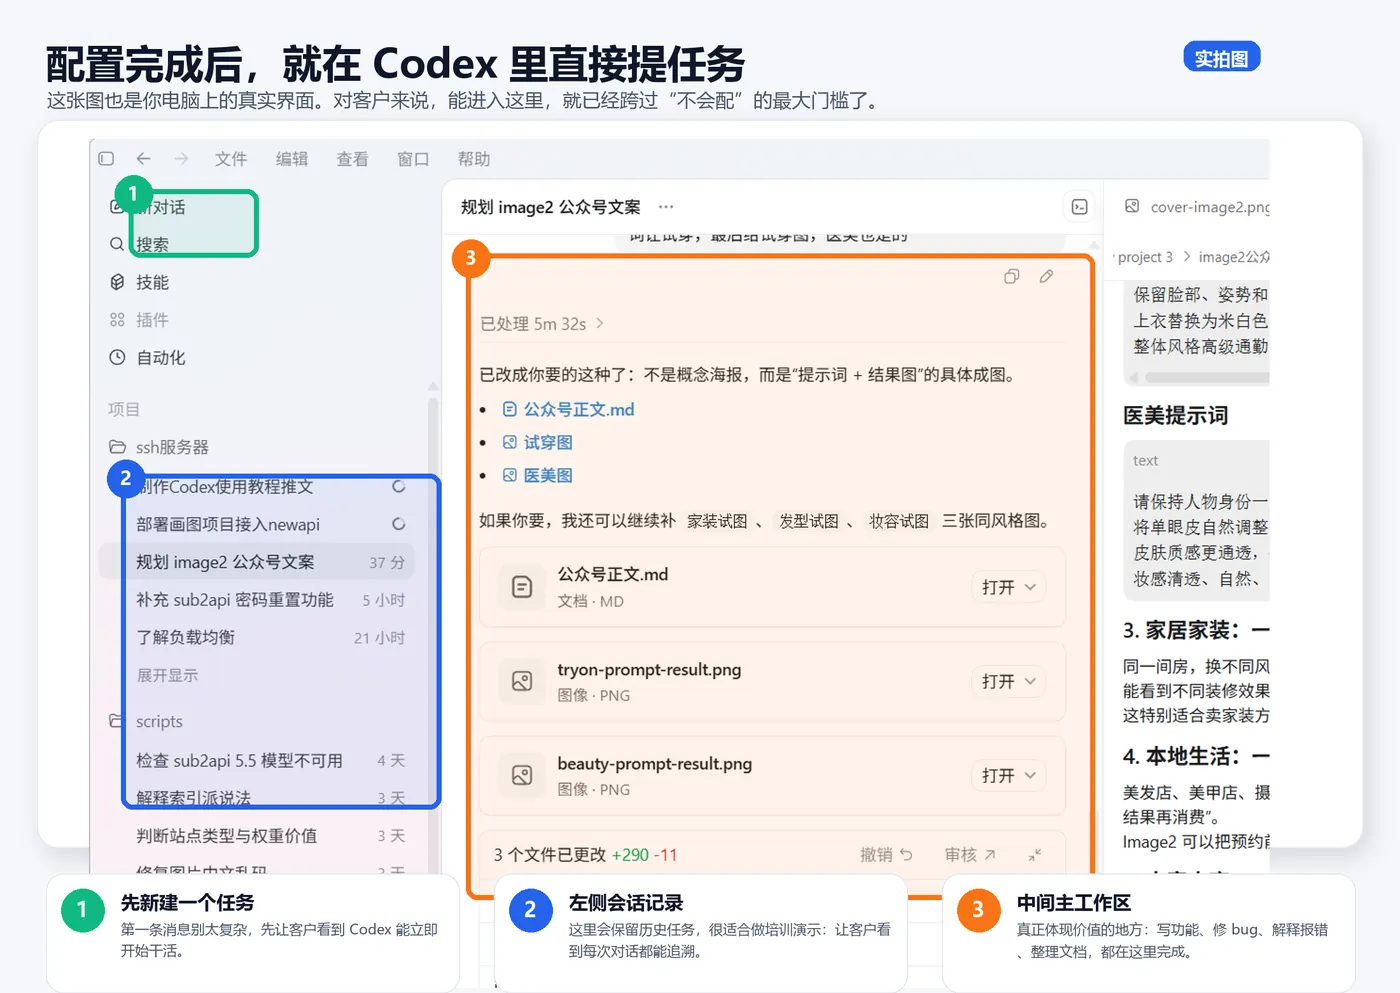This screenshot has height=993, width=1400.
Task: Open the 查看 menu
Action: 352,159
